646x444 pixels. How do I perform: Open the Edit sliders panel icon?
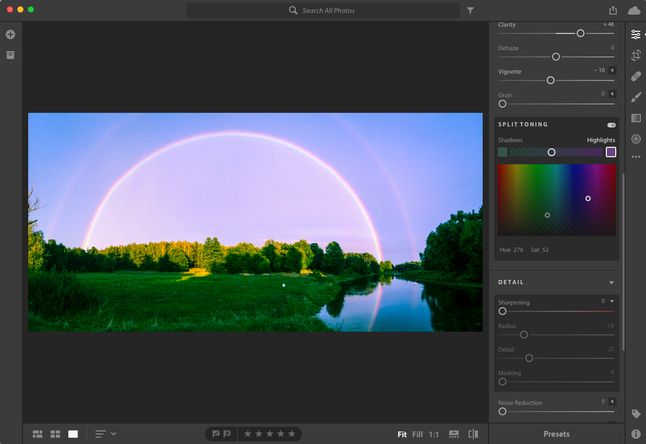[x=636, y=34]
